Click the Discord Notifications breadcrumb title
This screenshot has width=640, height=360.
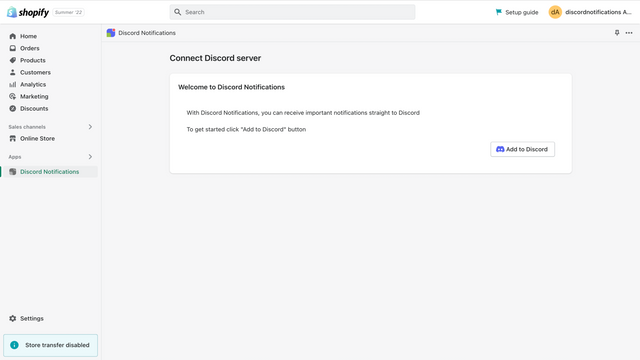pyautogui.click(x=147, y=33)
